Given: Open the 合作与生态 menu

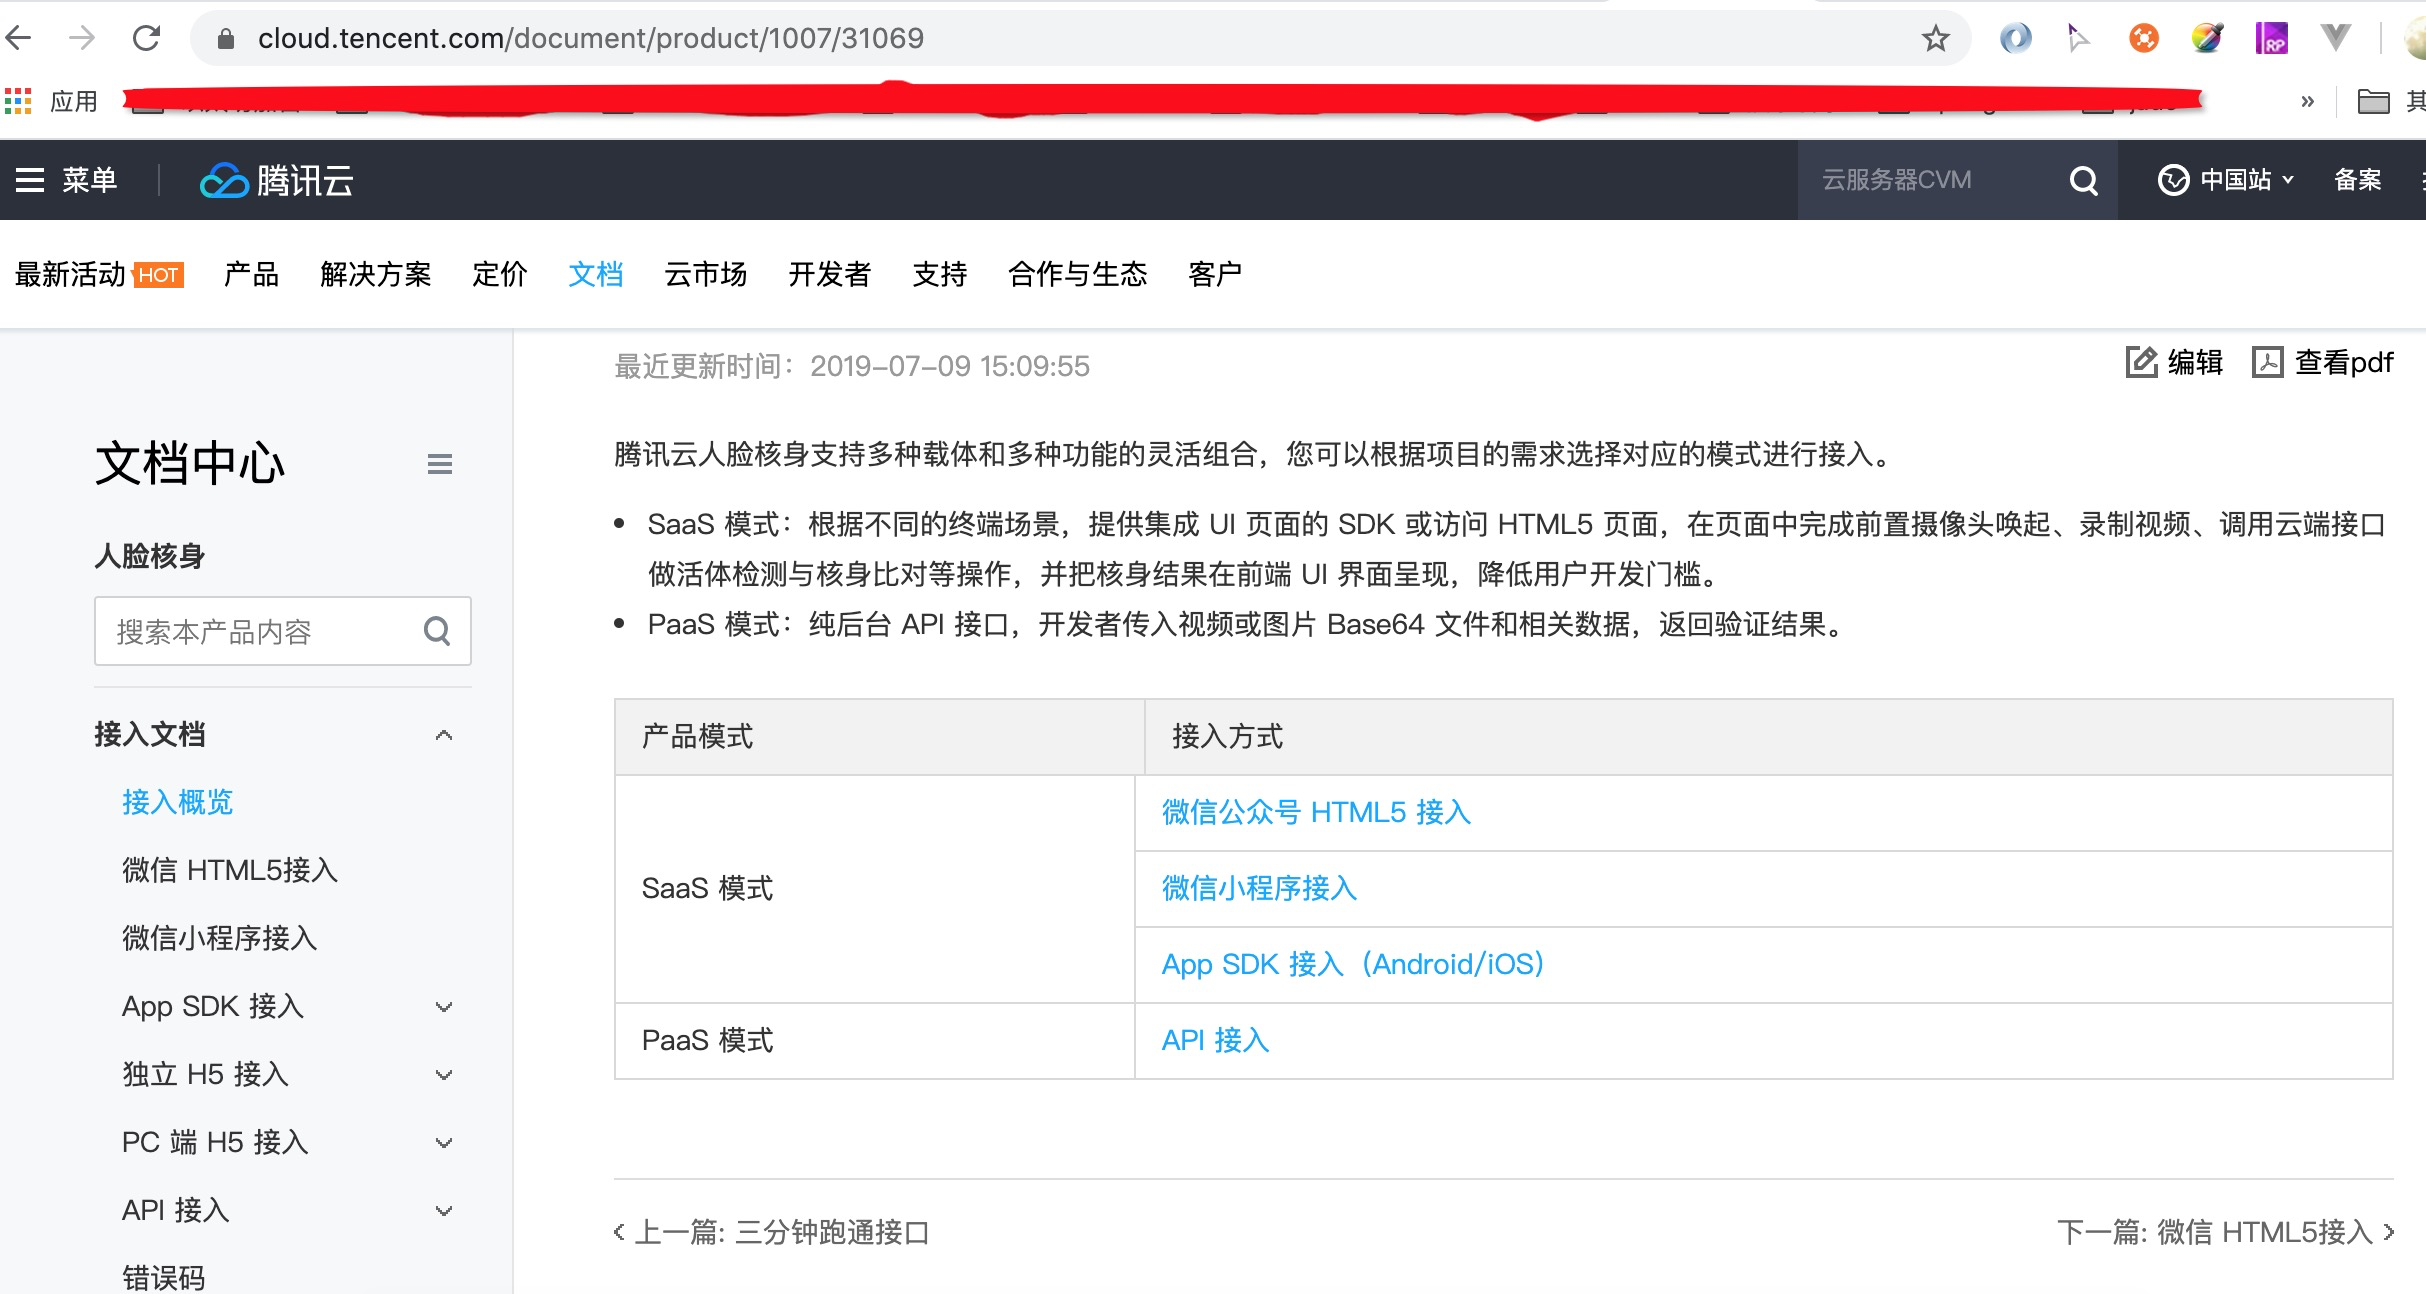Looking at the screenshot, I should click(x=1077, y=274).
